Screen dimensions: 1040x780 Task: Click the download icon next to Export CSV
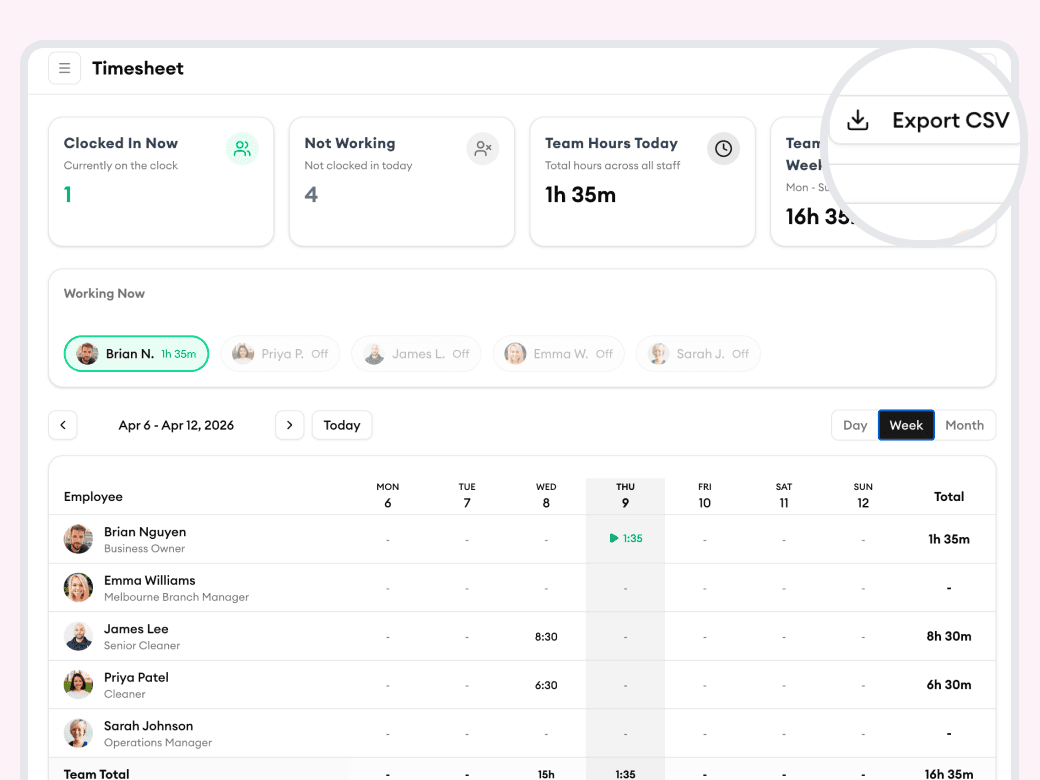pyautogui.click(x=857, y=119)
